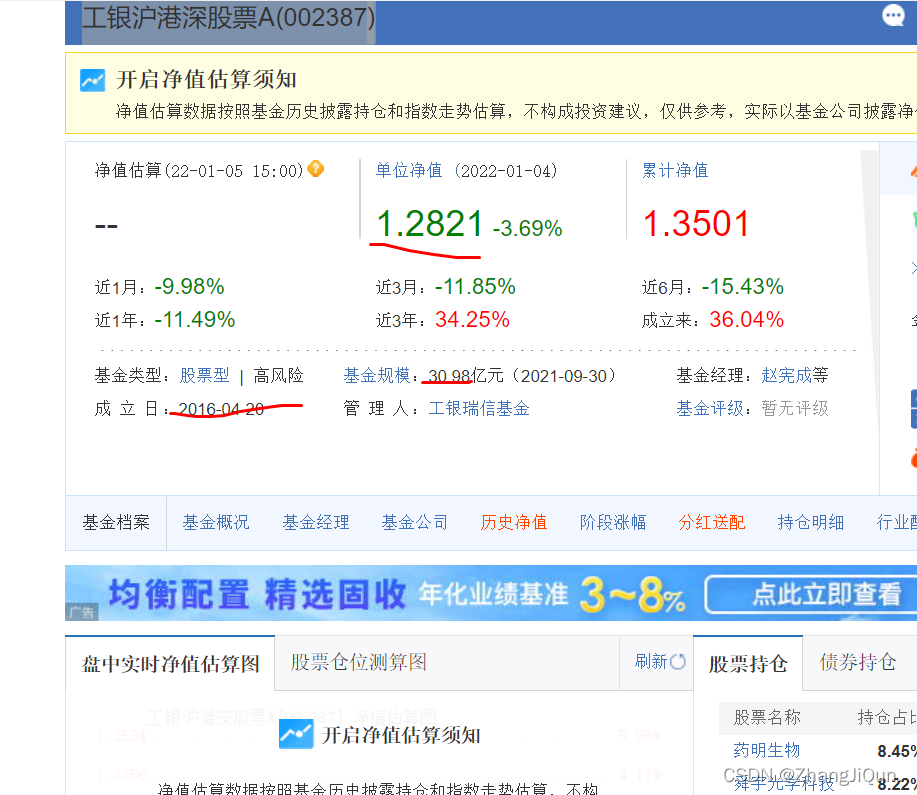Click 股票名称 column header
Viewport: 917px width, 795px height.
point(767,717)
